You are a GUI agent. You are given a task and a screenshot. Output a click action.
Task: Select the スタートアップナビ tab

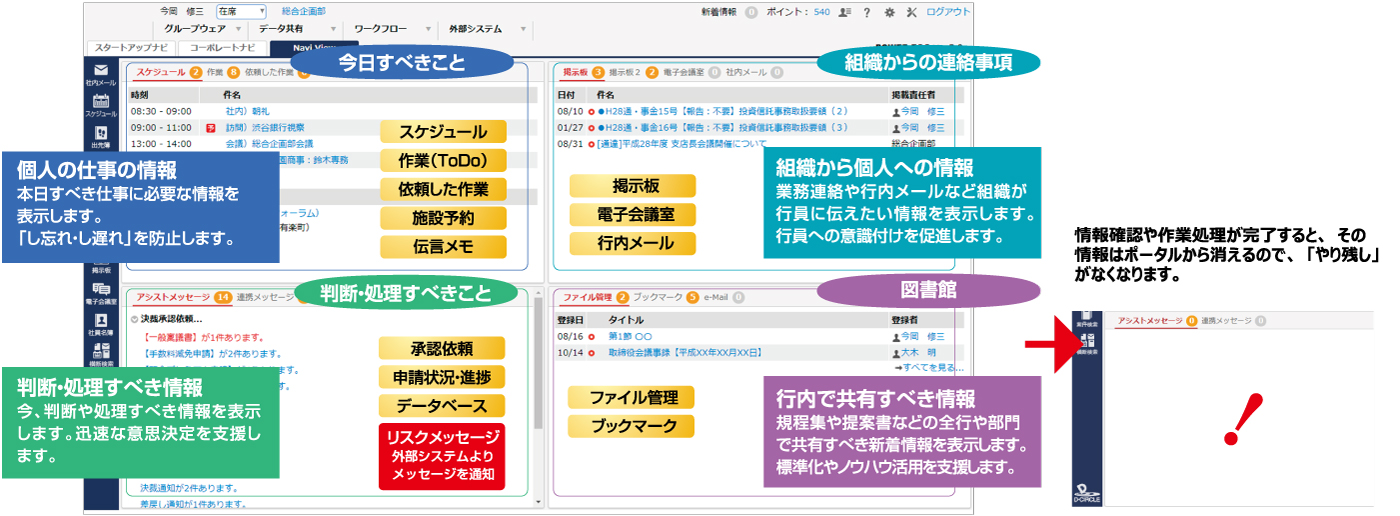click(132, 47)
